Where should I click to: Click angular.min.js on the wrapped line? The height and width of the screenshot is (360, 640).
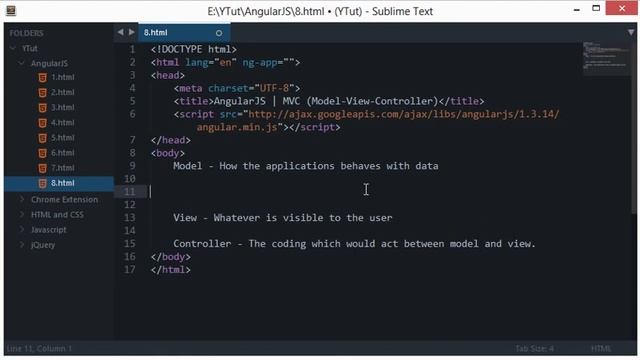point(237,127)
